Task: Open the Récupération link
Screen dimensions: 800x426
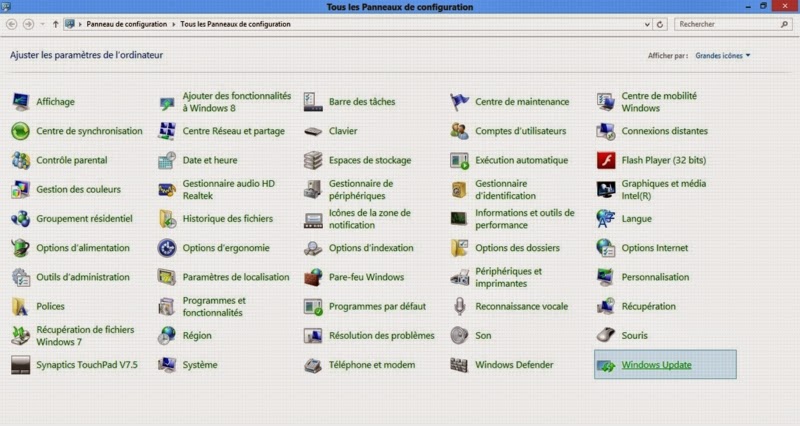Action: point(648,306)
